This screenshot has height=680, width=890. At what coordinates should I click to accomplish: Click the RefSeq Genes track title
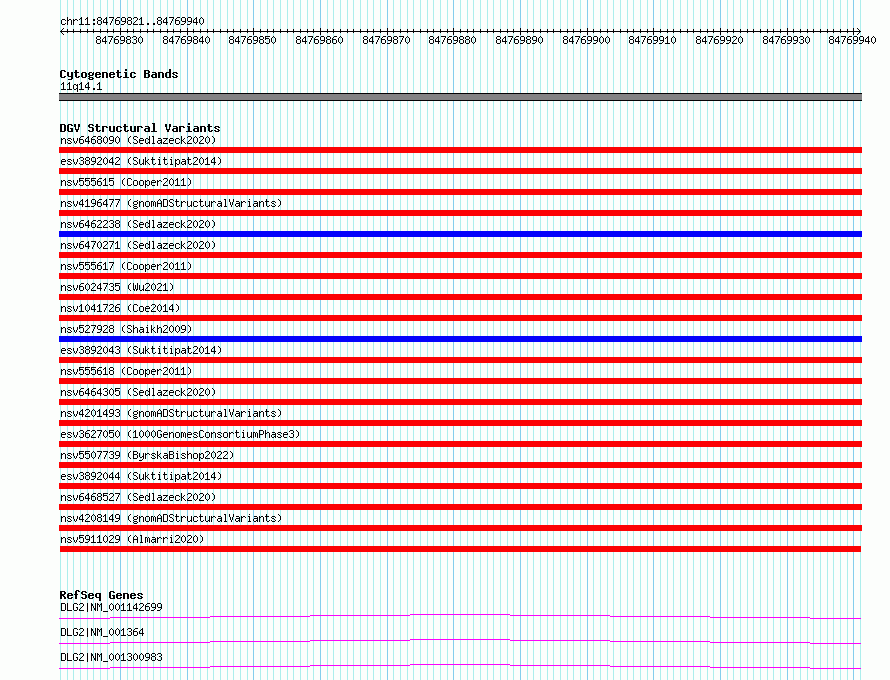(x=101, y=595)
